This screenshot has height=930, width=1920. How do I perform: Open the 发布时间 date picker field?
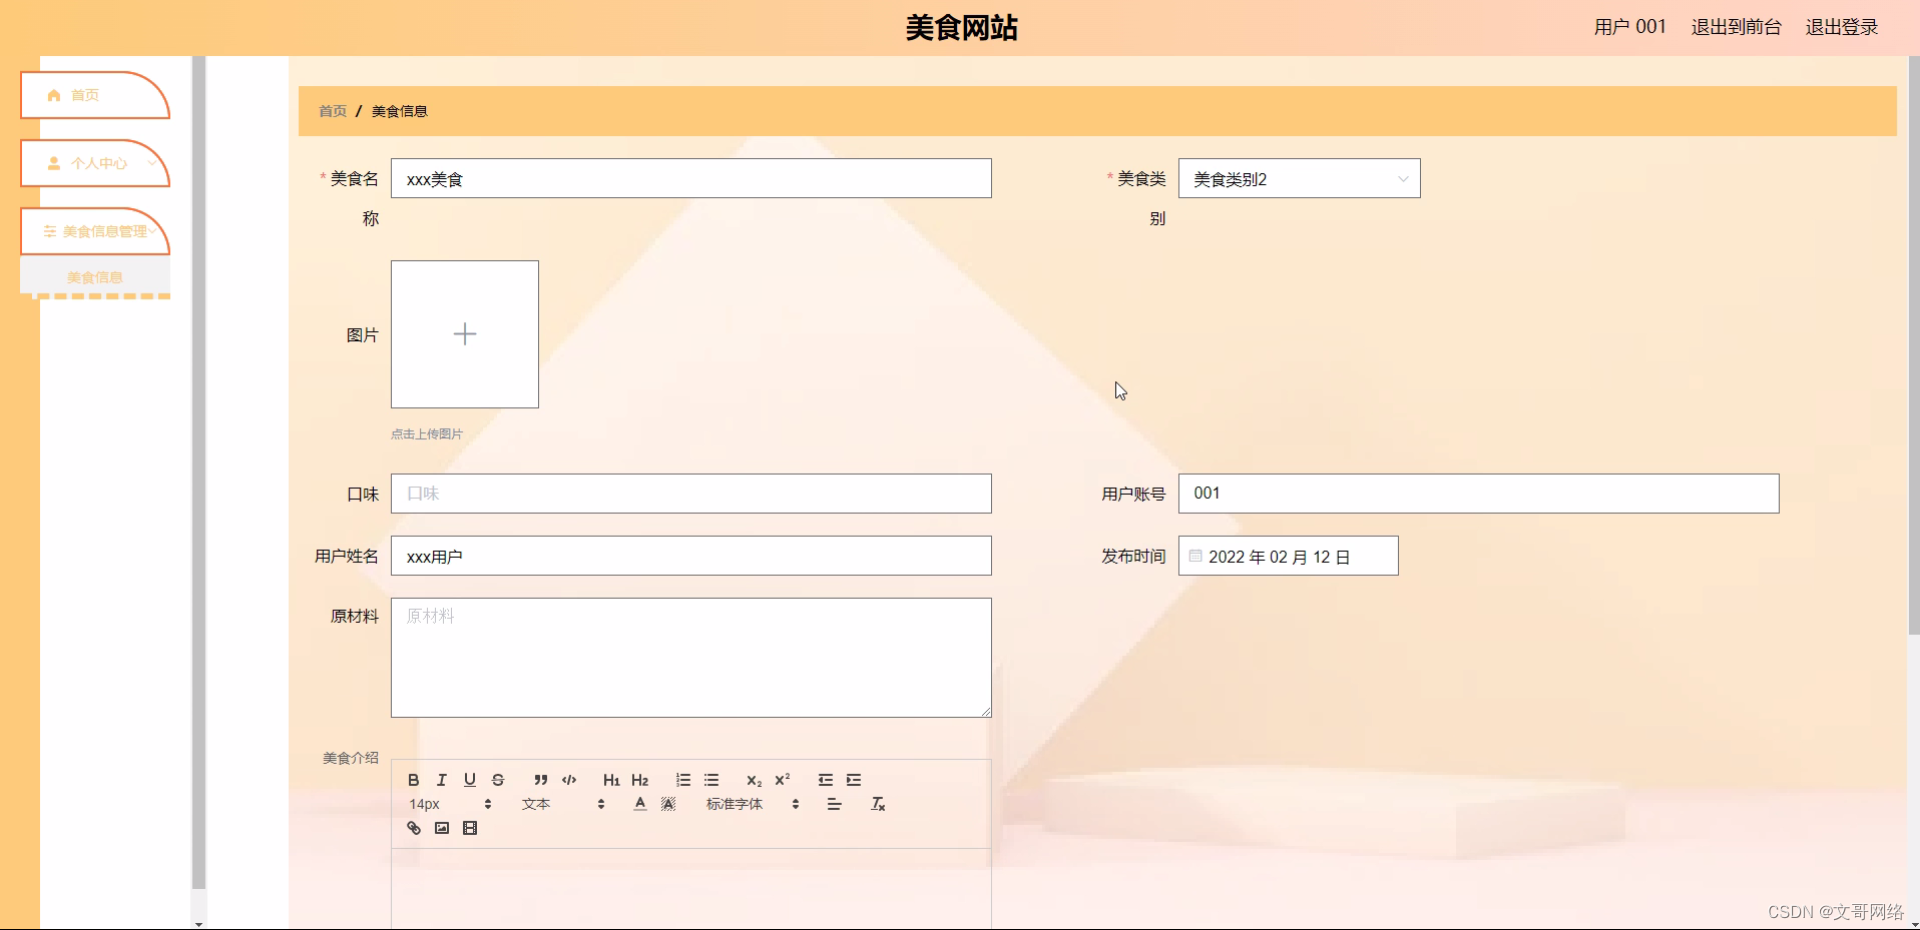[x=1288, y=556]
